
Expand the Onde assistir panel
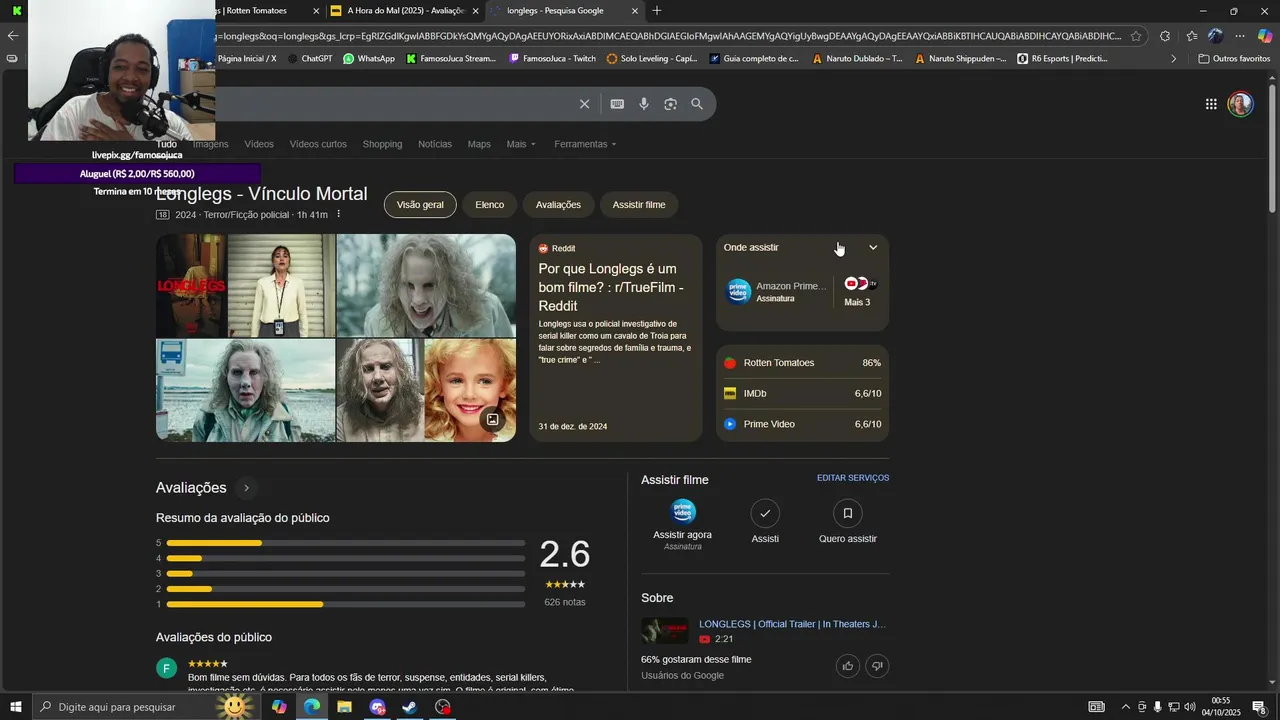click(873, 247)
